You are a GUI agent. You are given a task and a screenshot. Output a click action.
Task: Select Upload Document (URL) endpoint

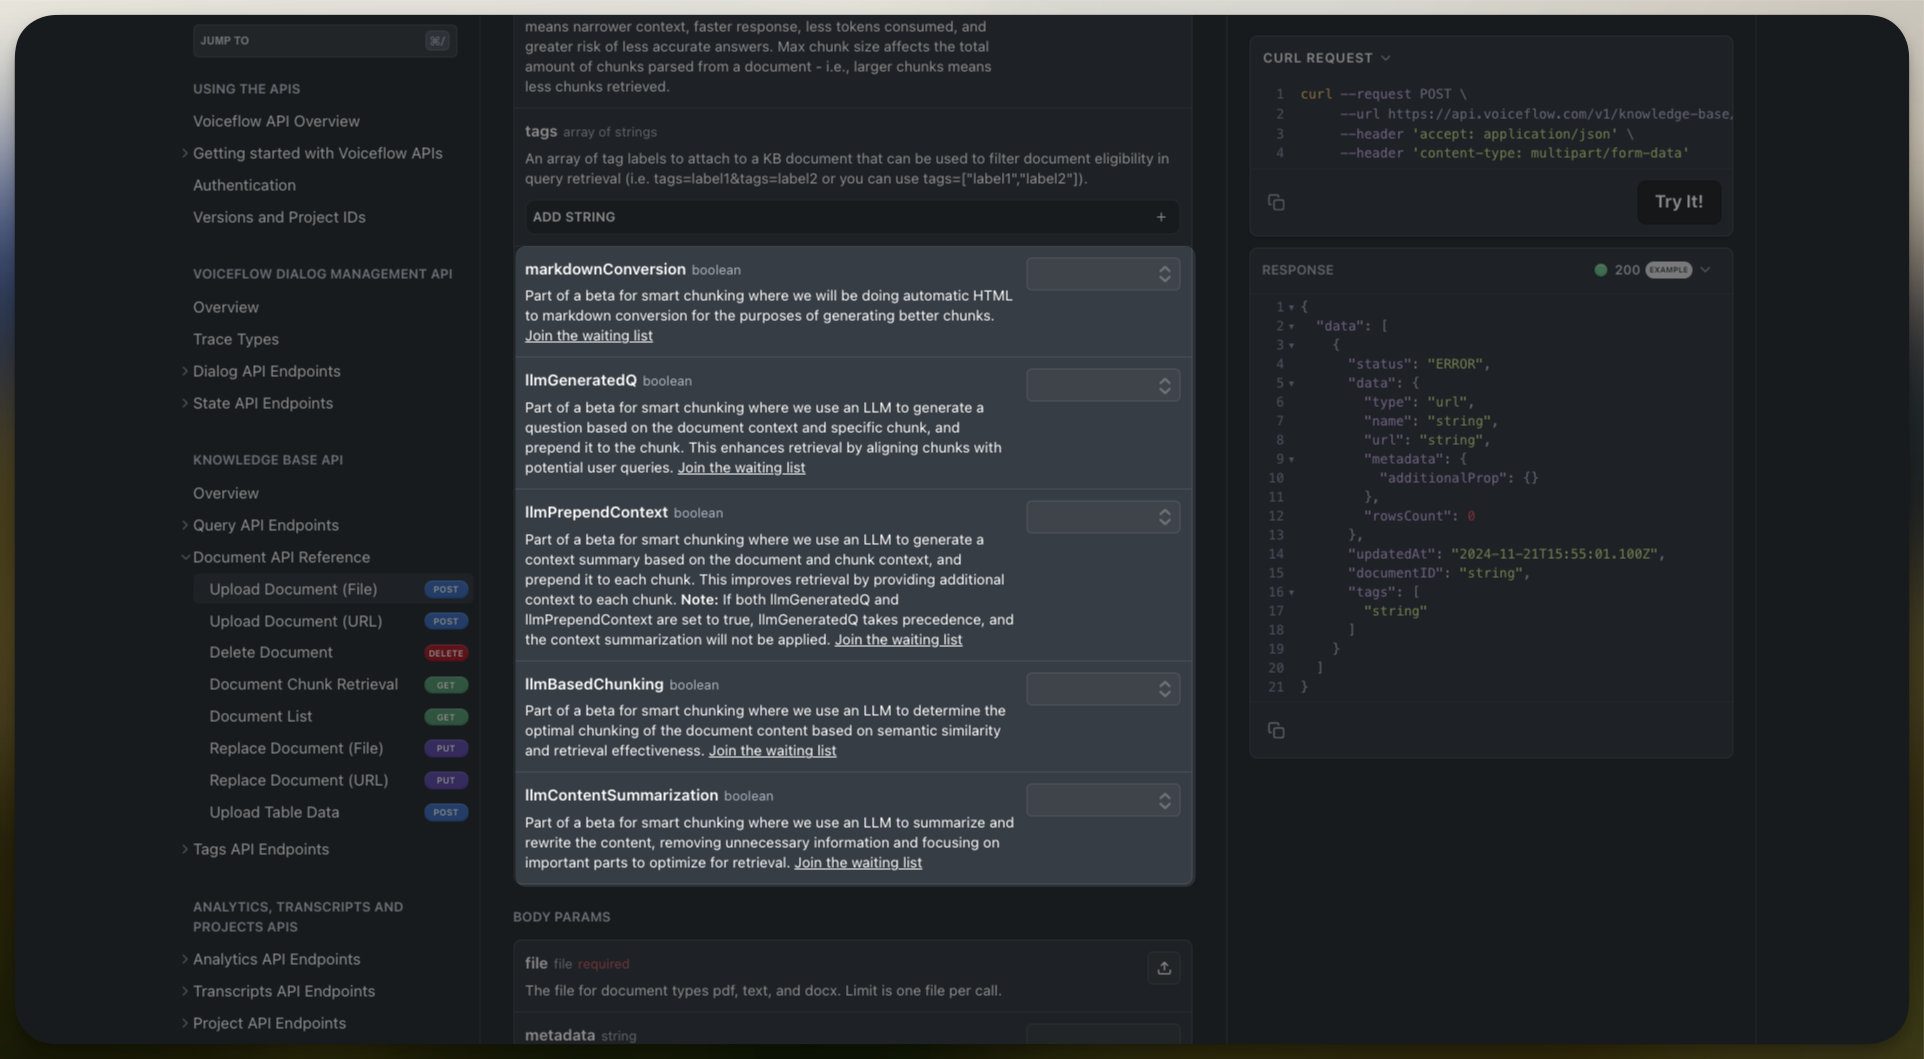[x=296, y=621]
